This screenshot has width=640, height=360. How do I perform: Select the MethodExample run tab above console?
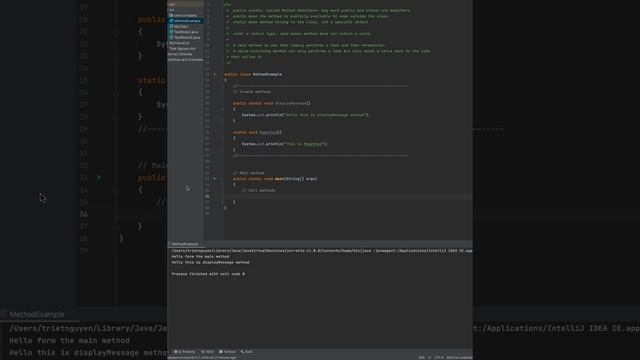184,244
